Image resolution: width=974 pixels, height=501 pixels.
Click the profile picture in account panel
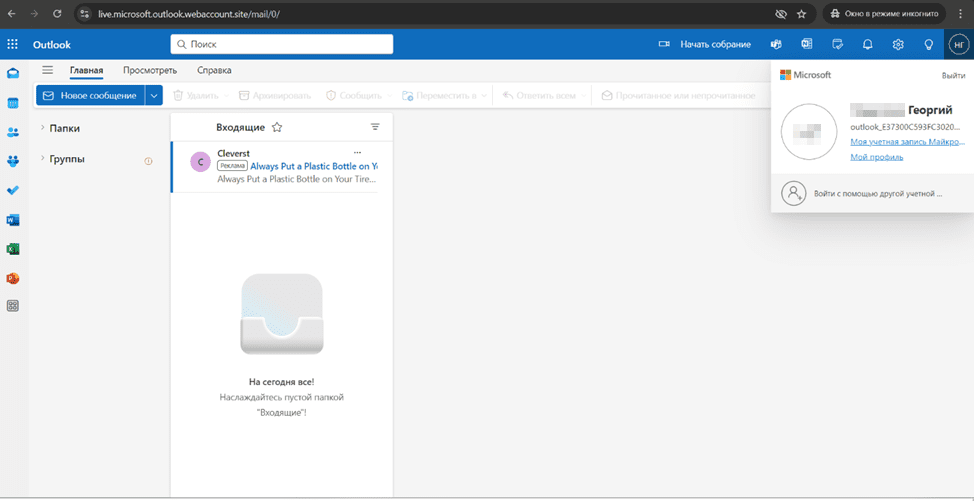point(809,132)
